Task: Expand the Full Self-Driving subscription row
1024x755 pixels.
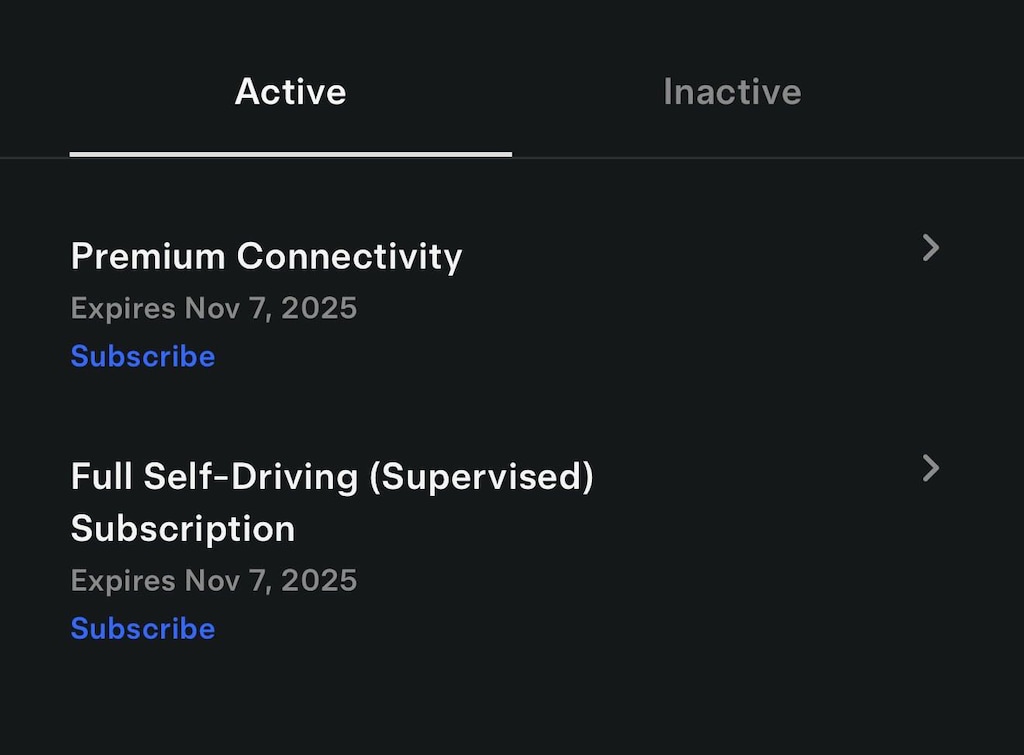Action: (505, 549)
